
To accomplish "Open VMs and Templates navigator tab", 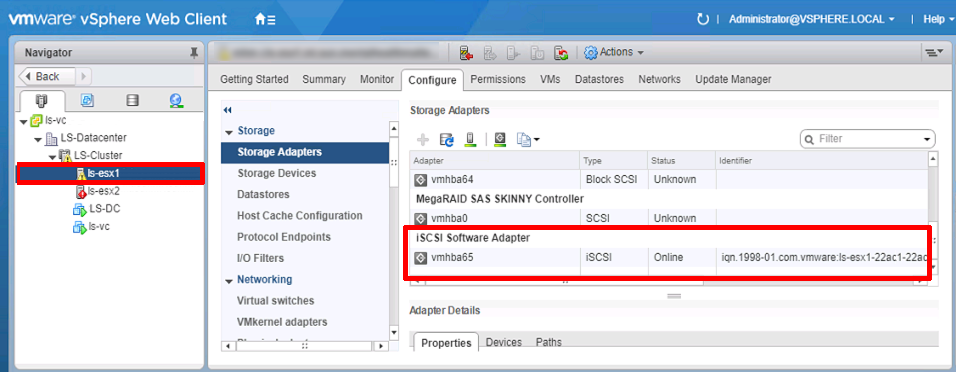I will [x=87, y=101].
